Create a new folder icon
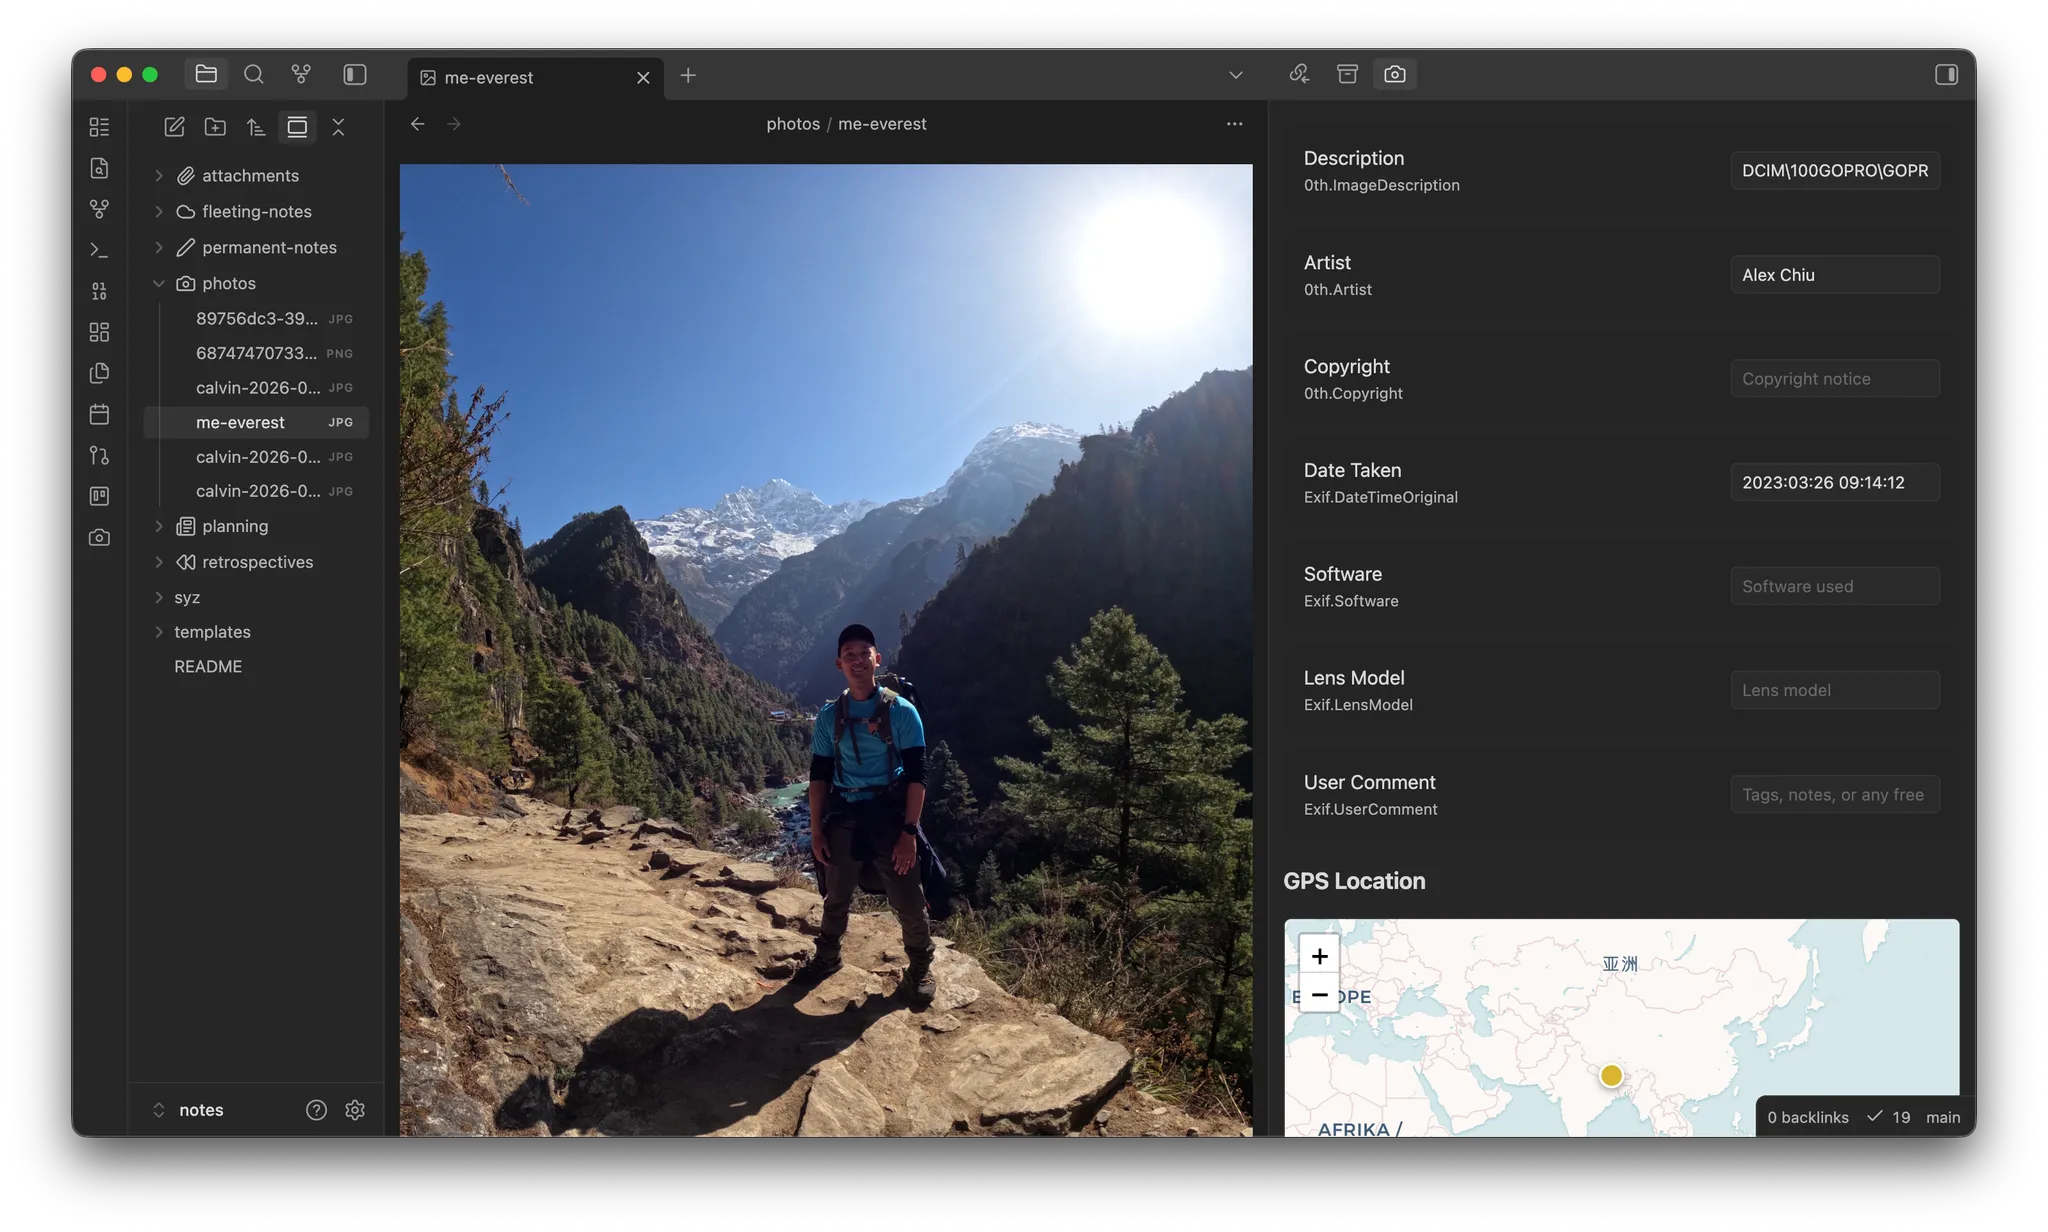 (x=215, y=127)
